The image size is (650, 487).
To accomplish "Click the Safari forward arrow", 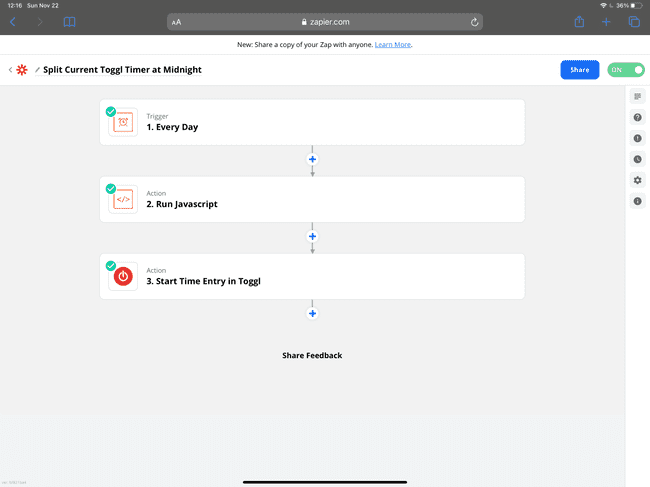I will 40,22.
